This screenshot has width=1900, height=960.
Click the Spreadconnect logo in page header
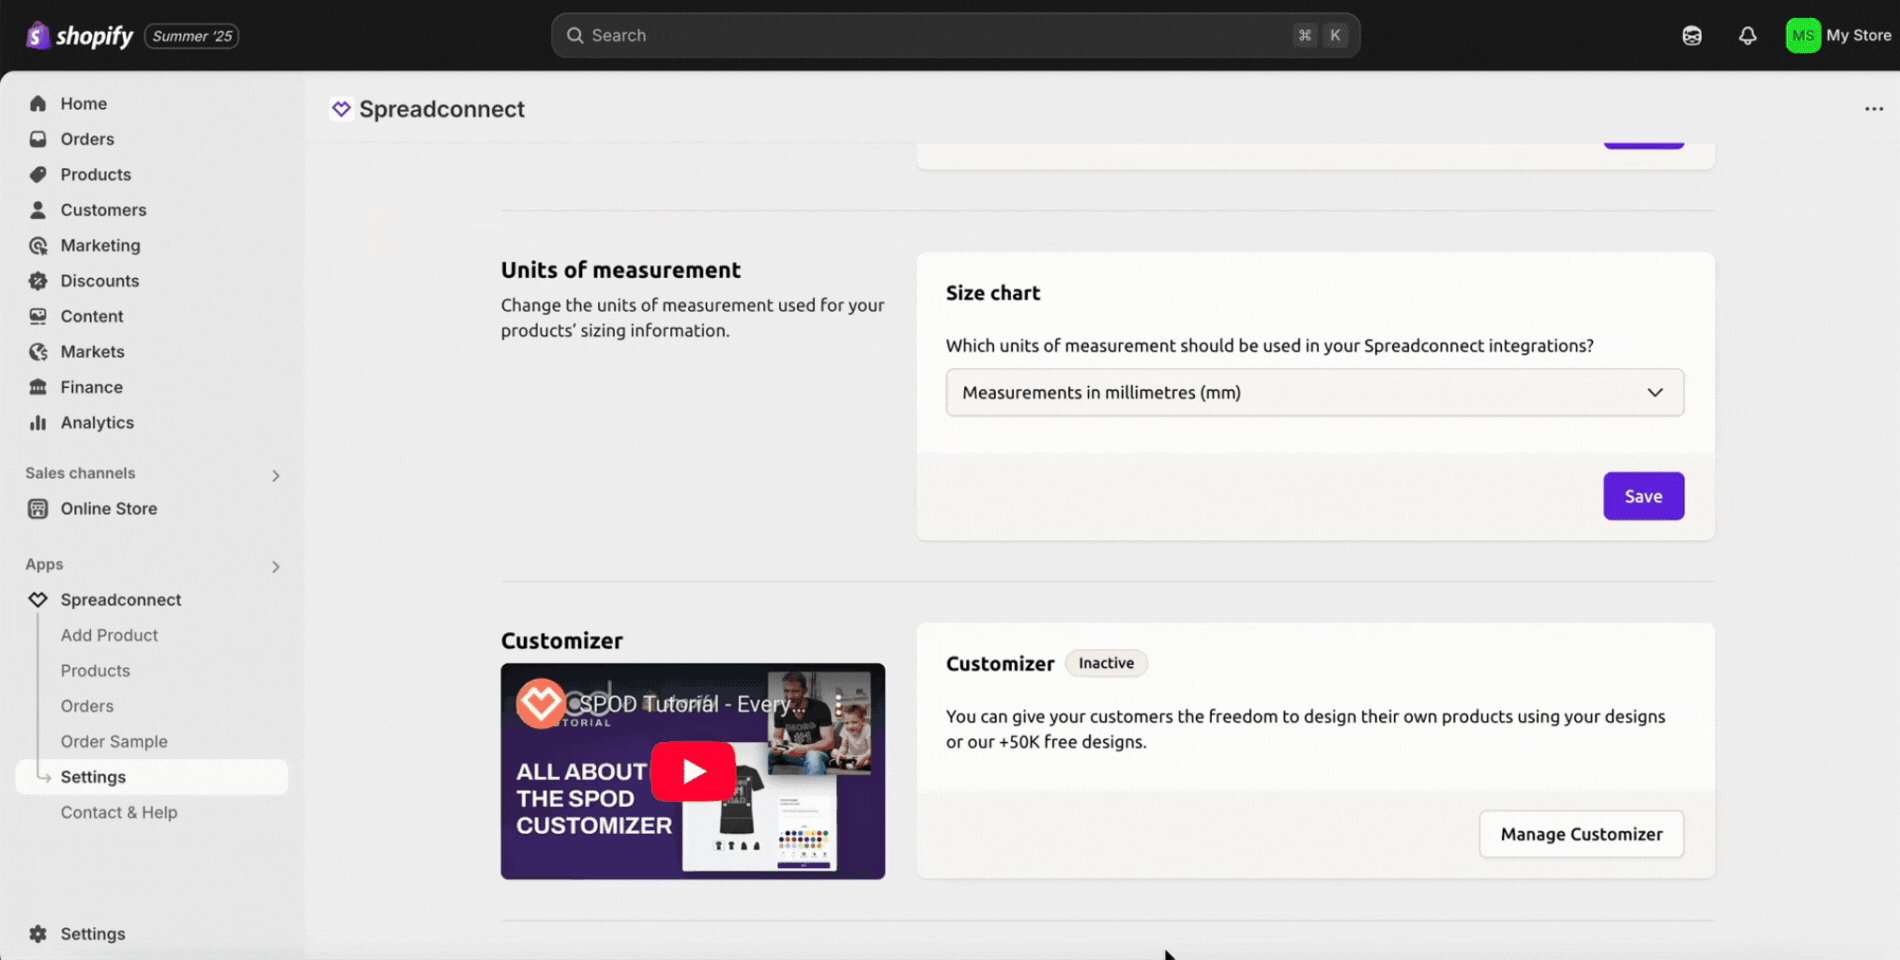click(341, 109)
